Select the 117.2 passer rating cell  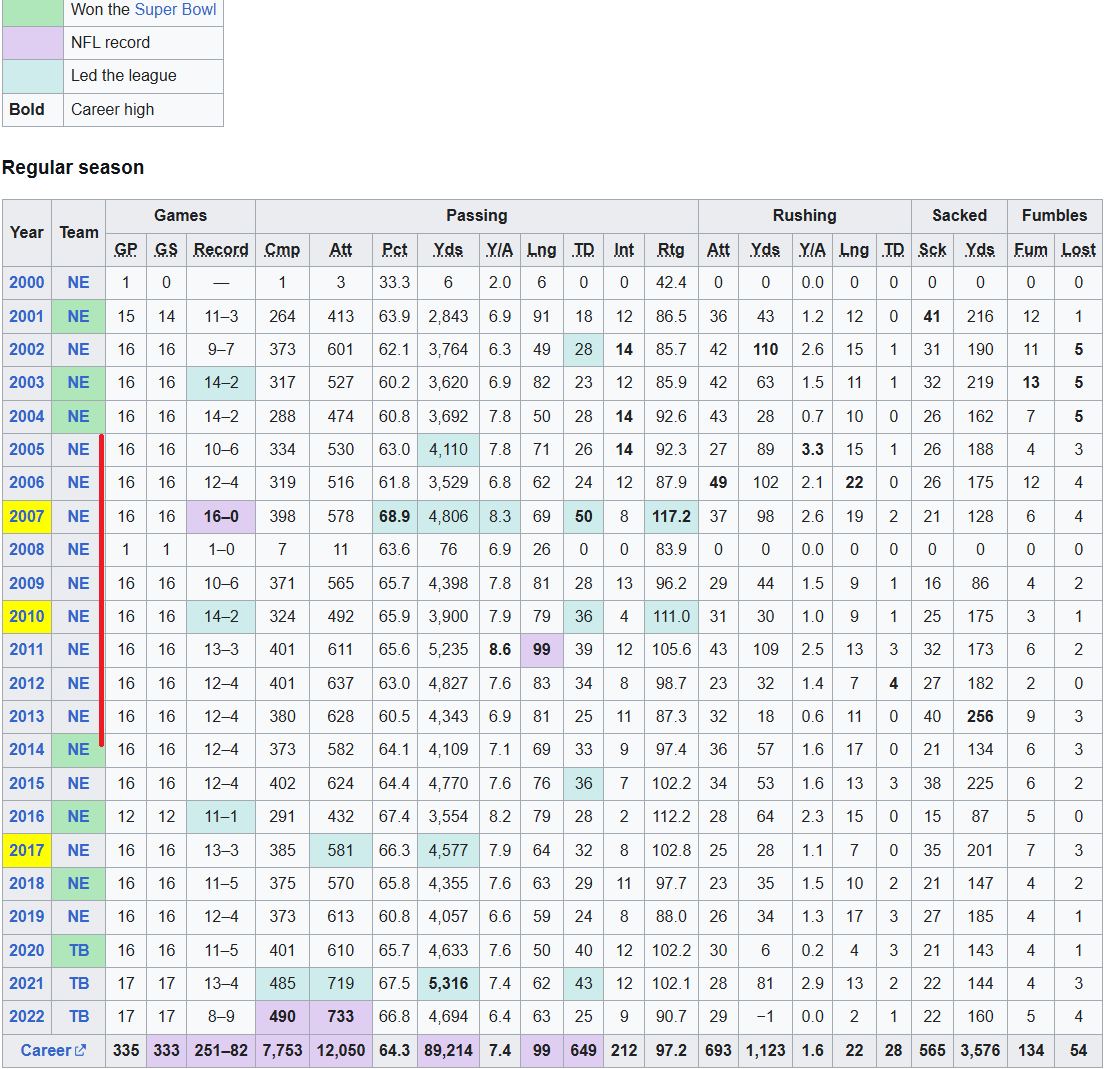point(671,516)
